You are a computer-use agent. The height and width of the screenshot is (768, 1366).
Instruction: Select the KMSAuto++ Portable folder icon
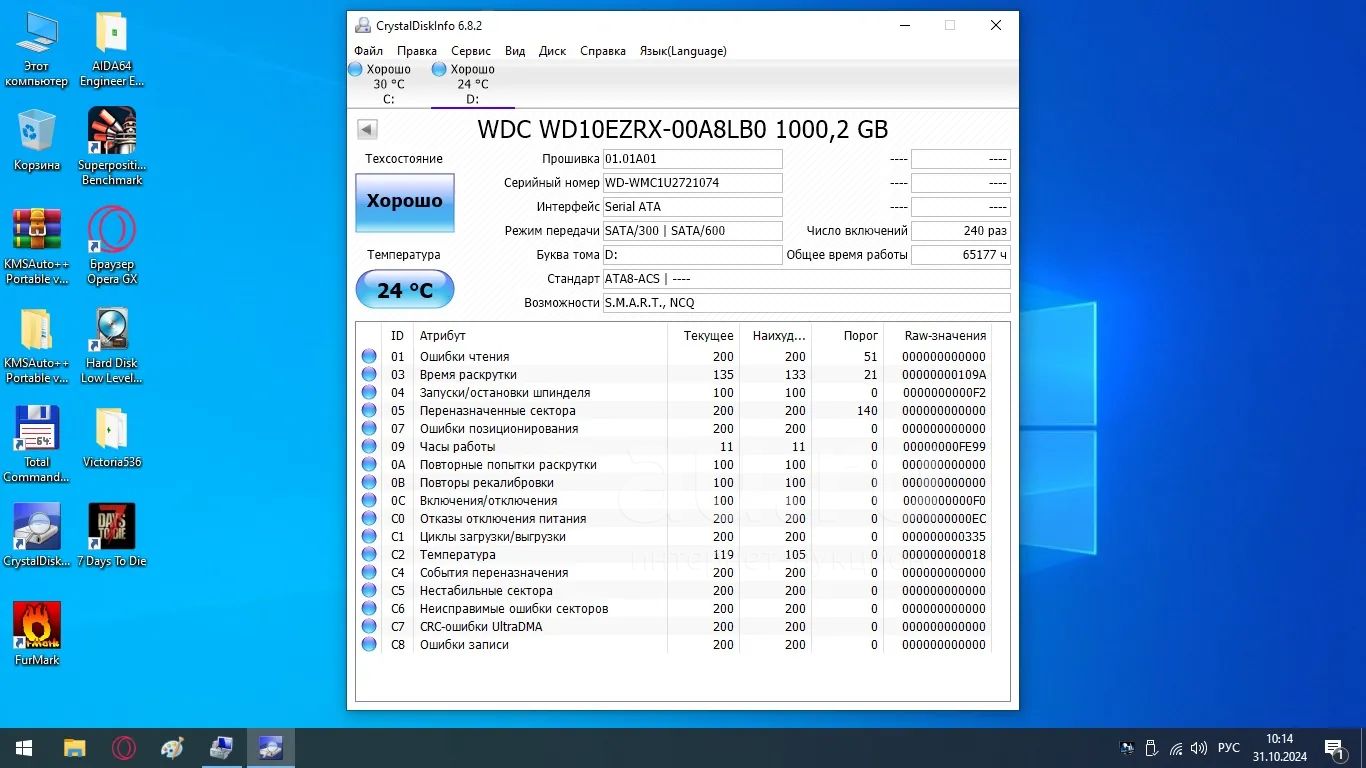click(37, 345)
